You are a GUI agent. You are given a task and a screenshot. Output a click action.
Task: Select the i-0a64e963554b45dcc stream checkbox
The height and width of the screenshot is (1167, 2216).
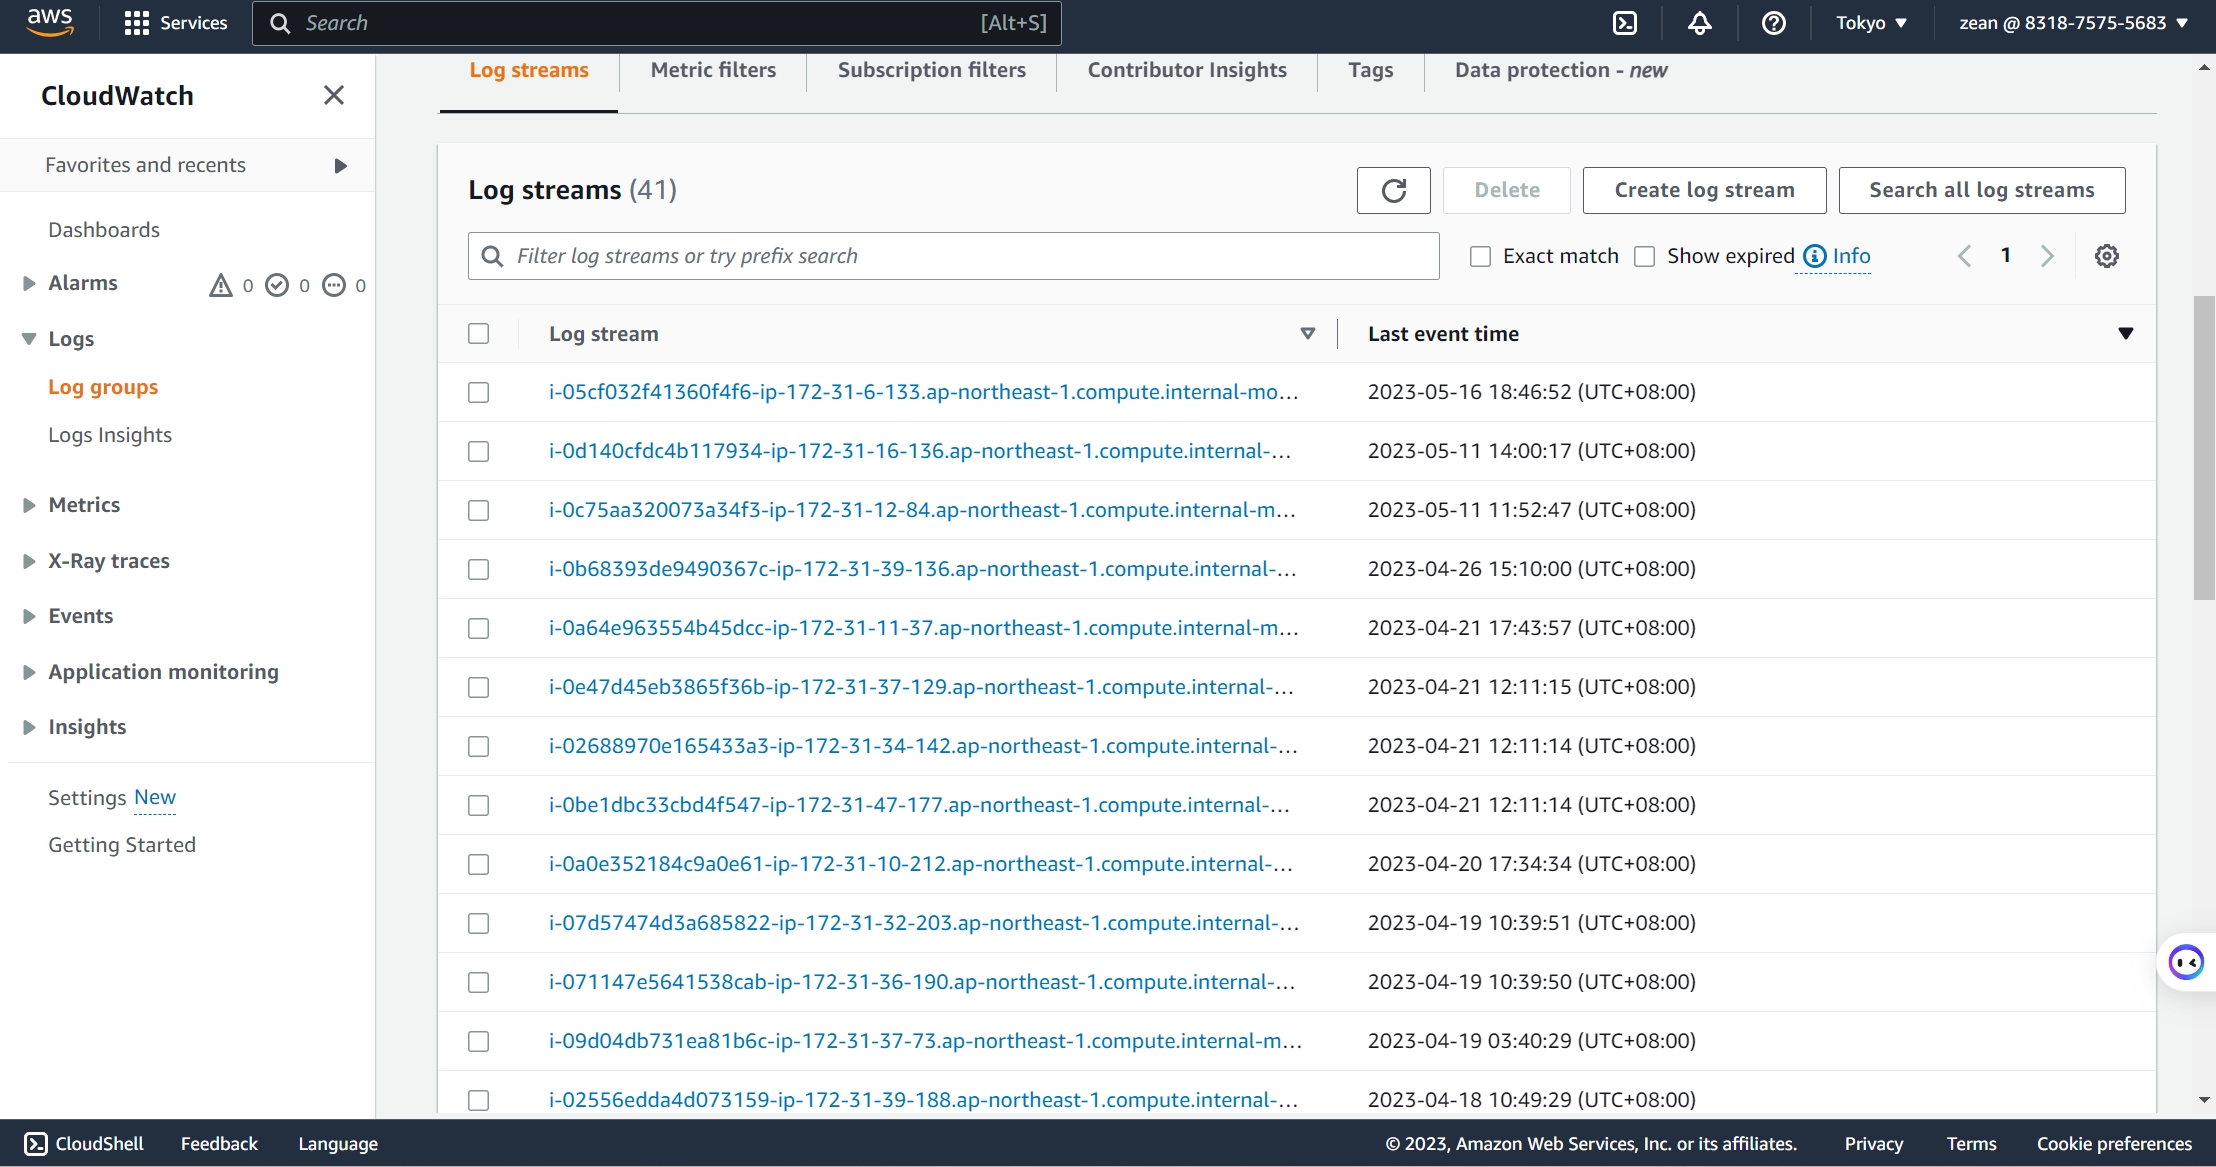[479, 629]
